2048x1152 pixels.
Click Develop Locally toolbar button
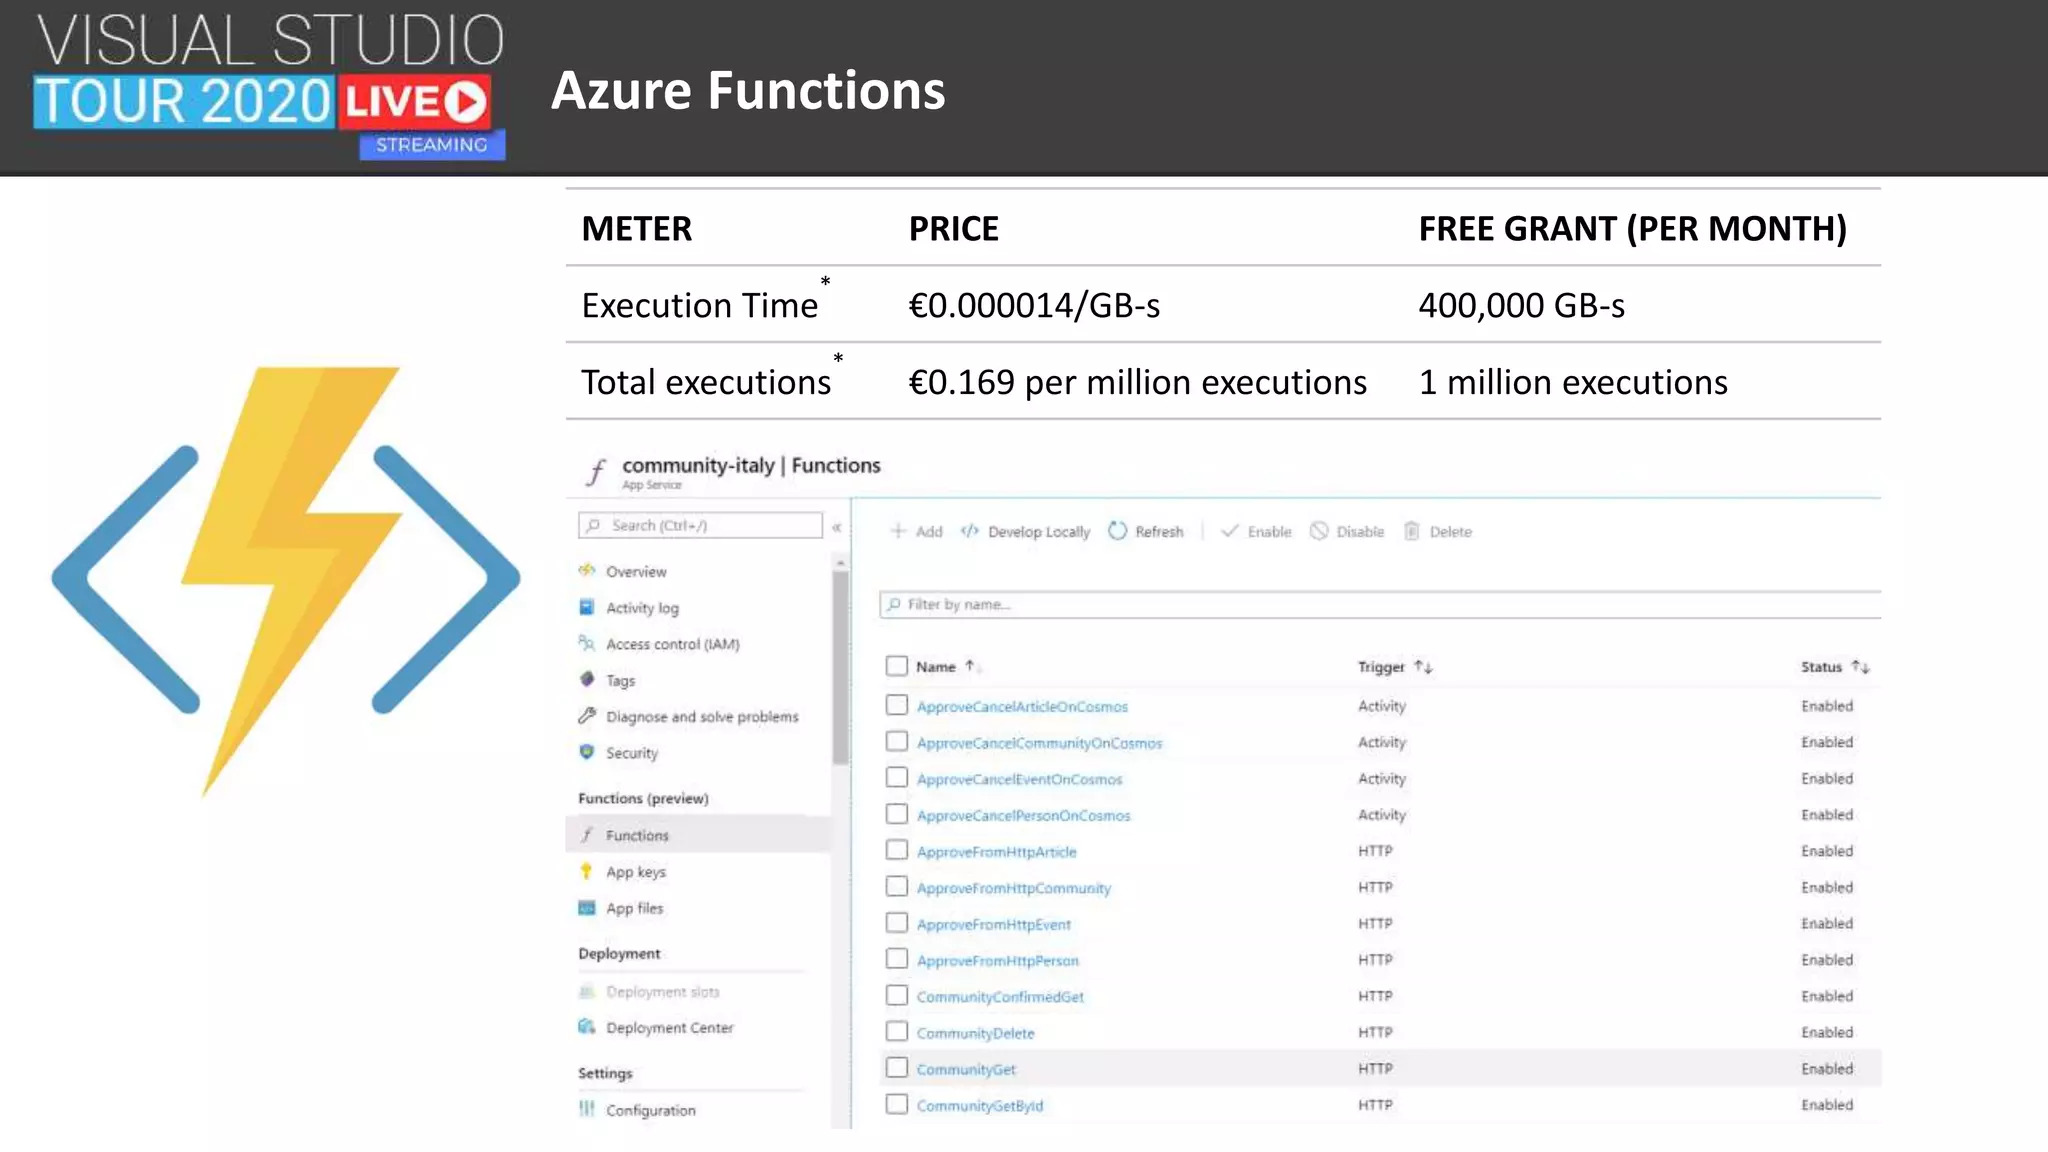1025,531
